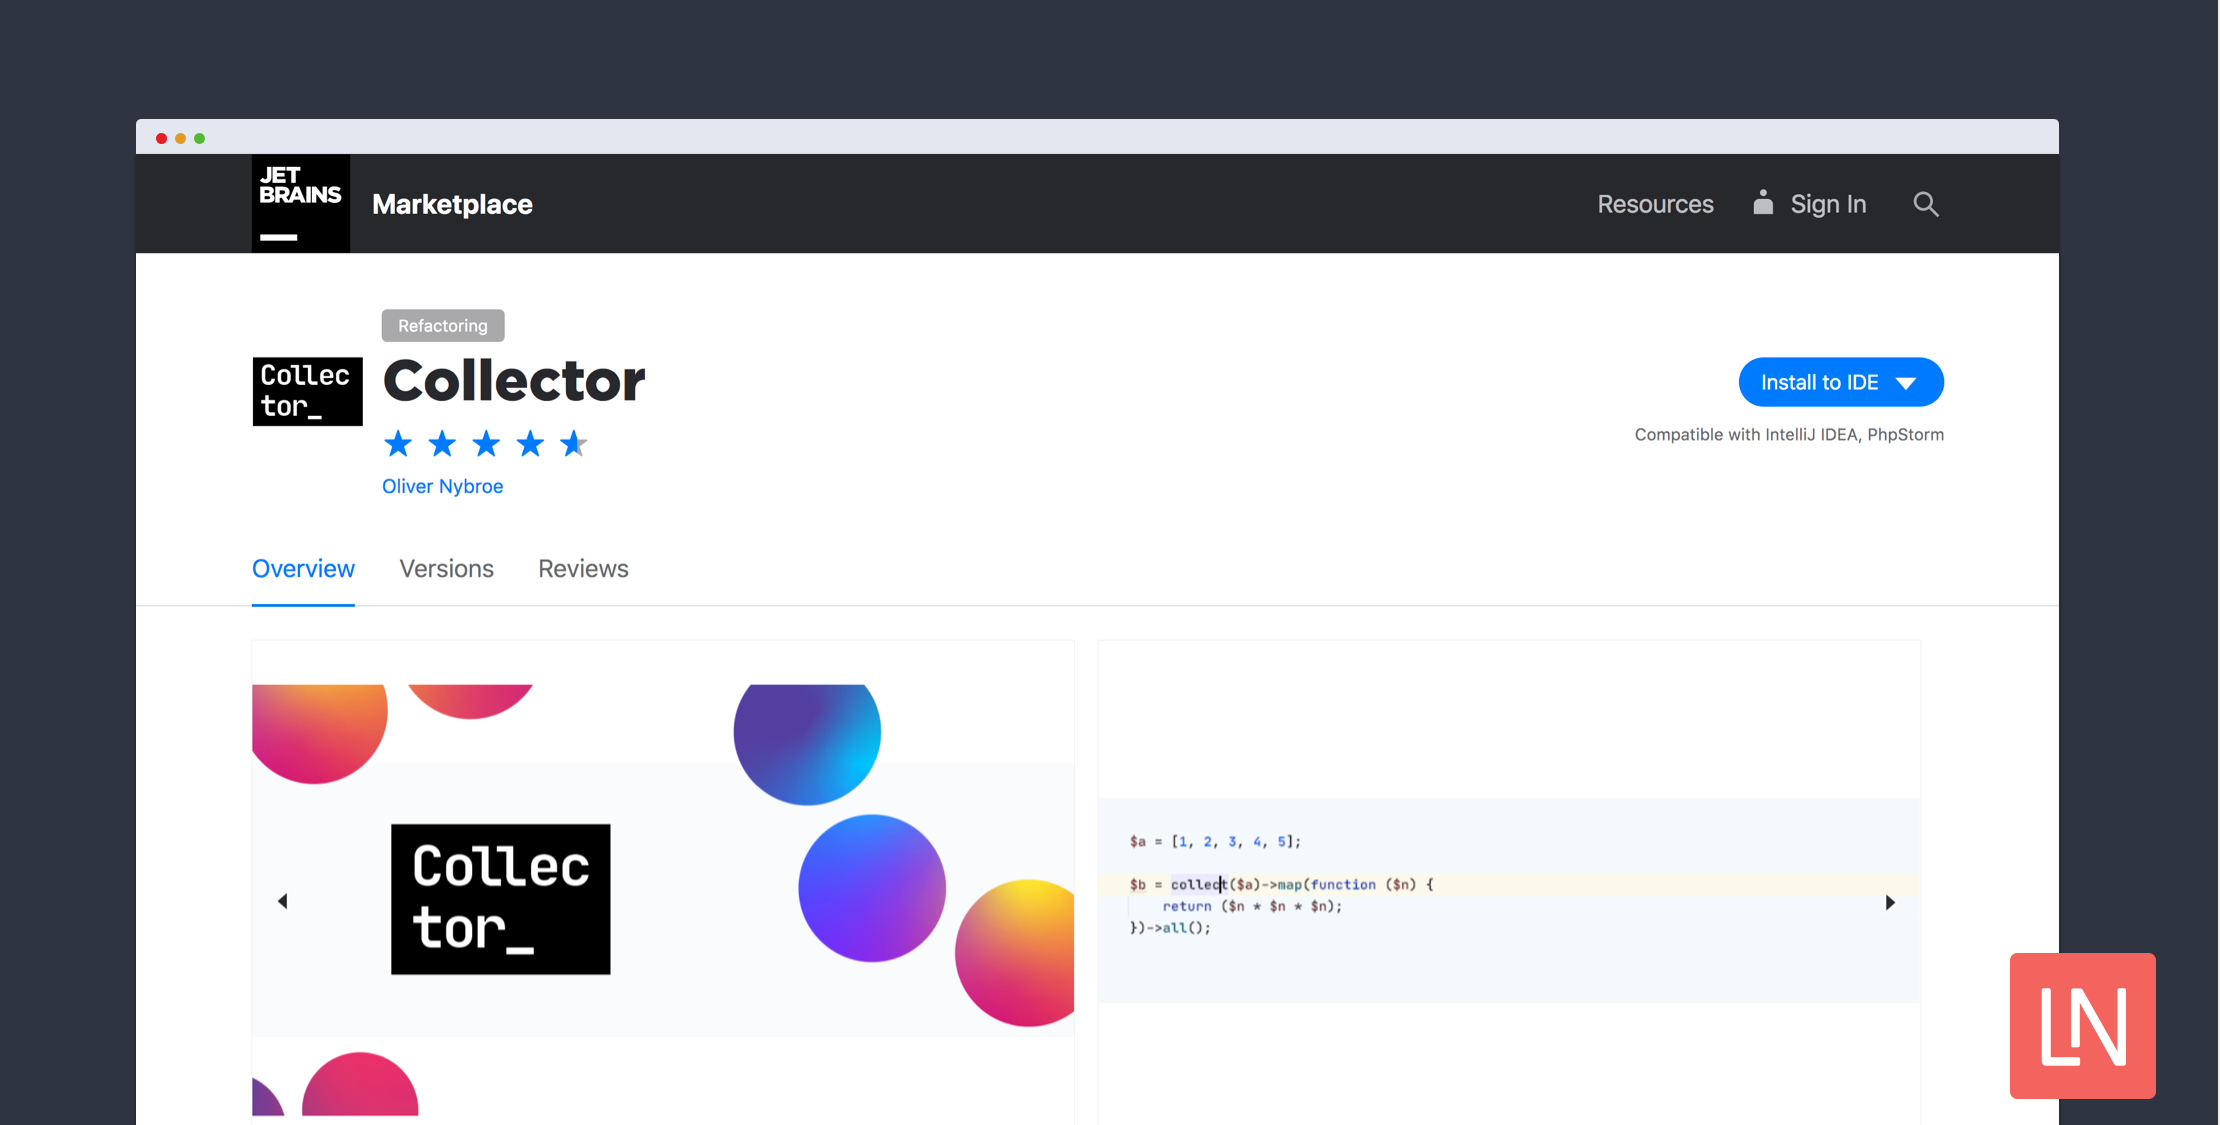
Task: Click the Install to IDE button
Action: coord(1837,382)
